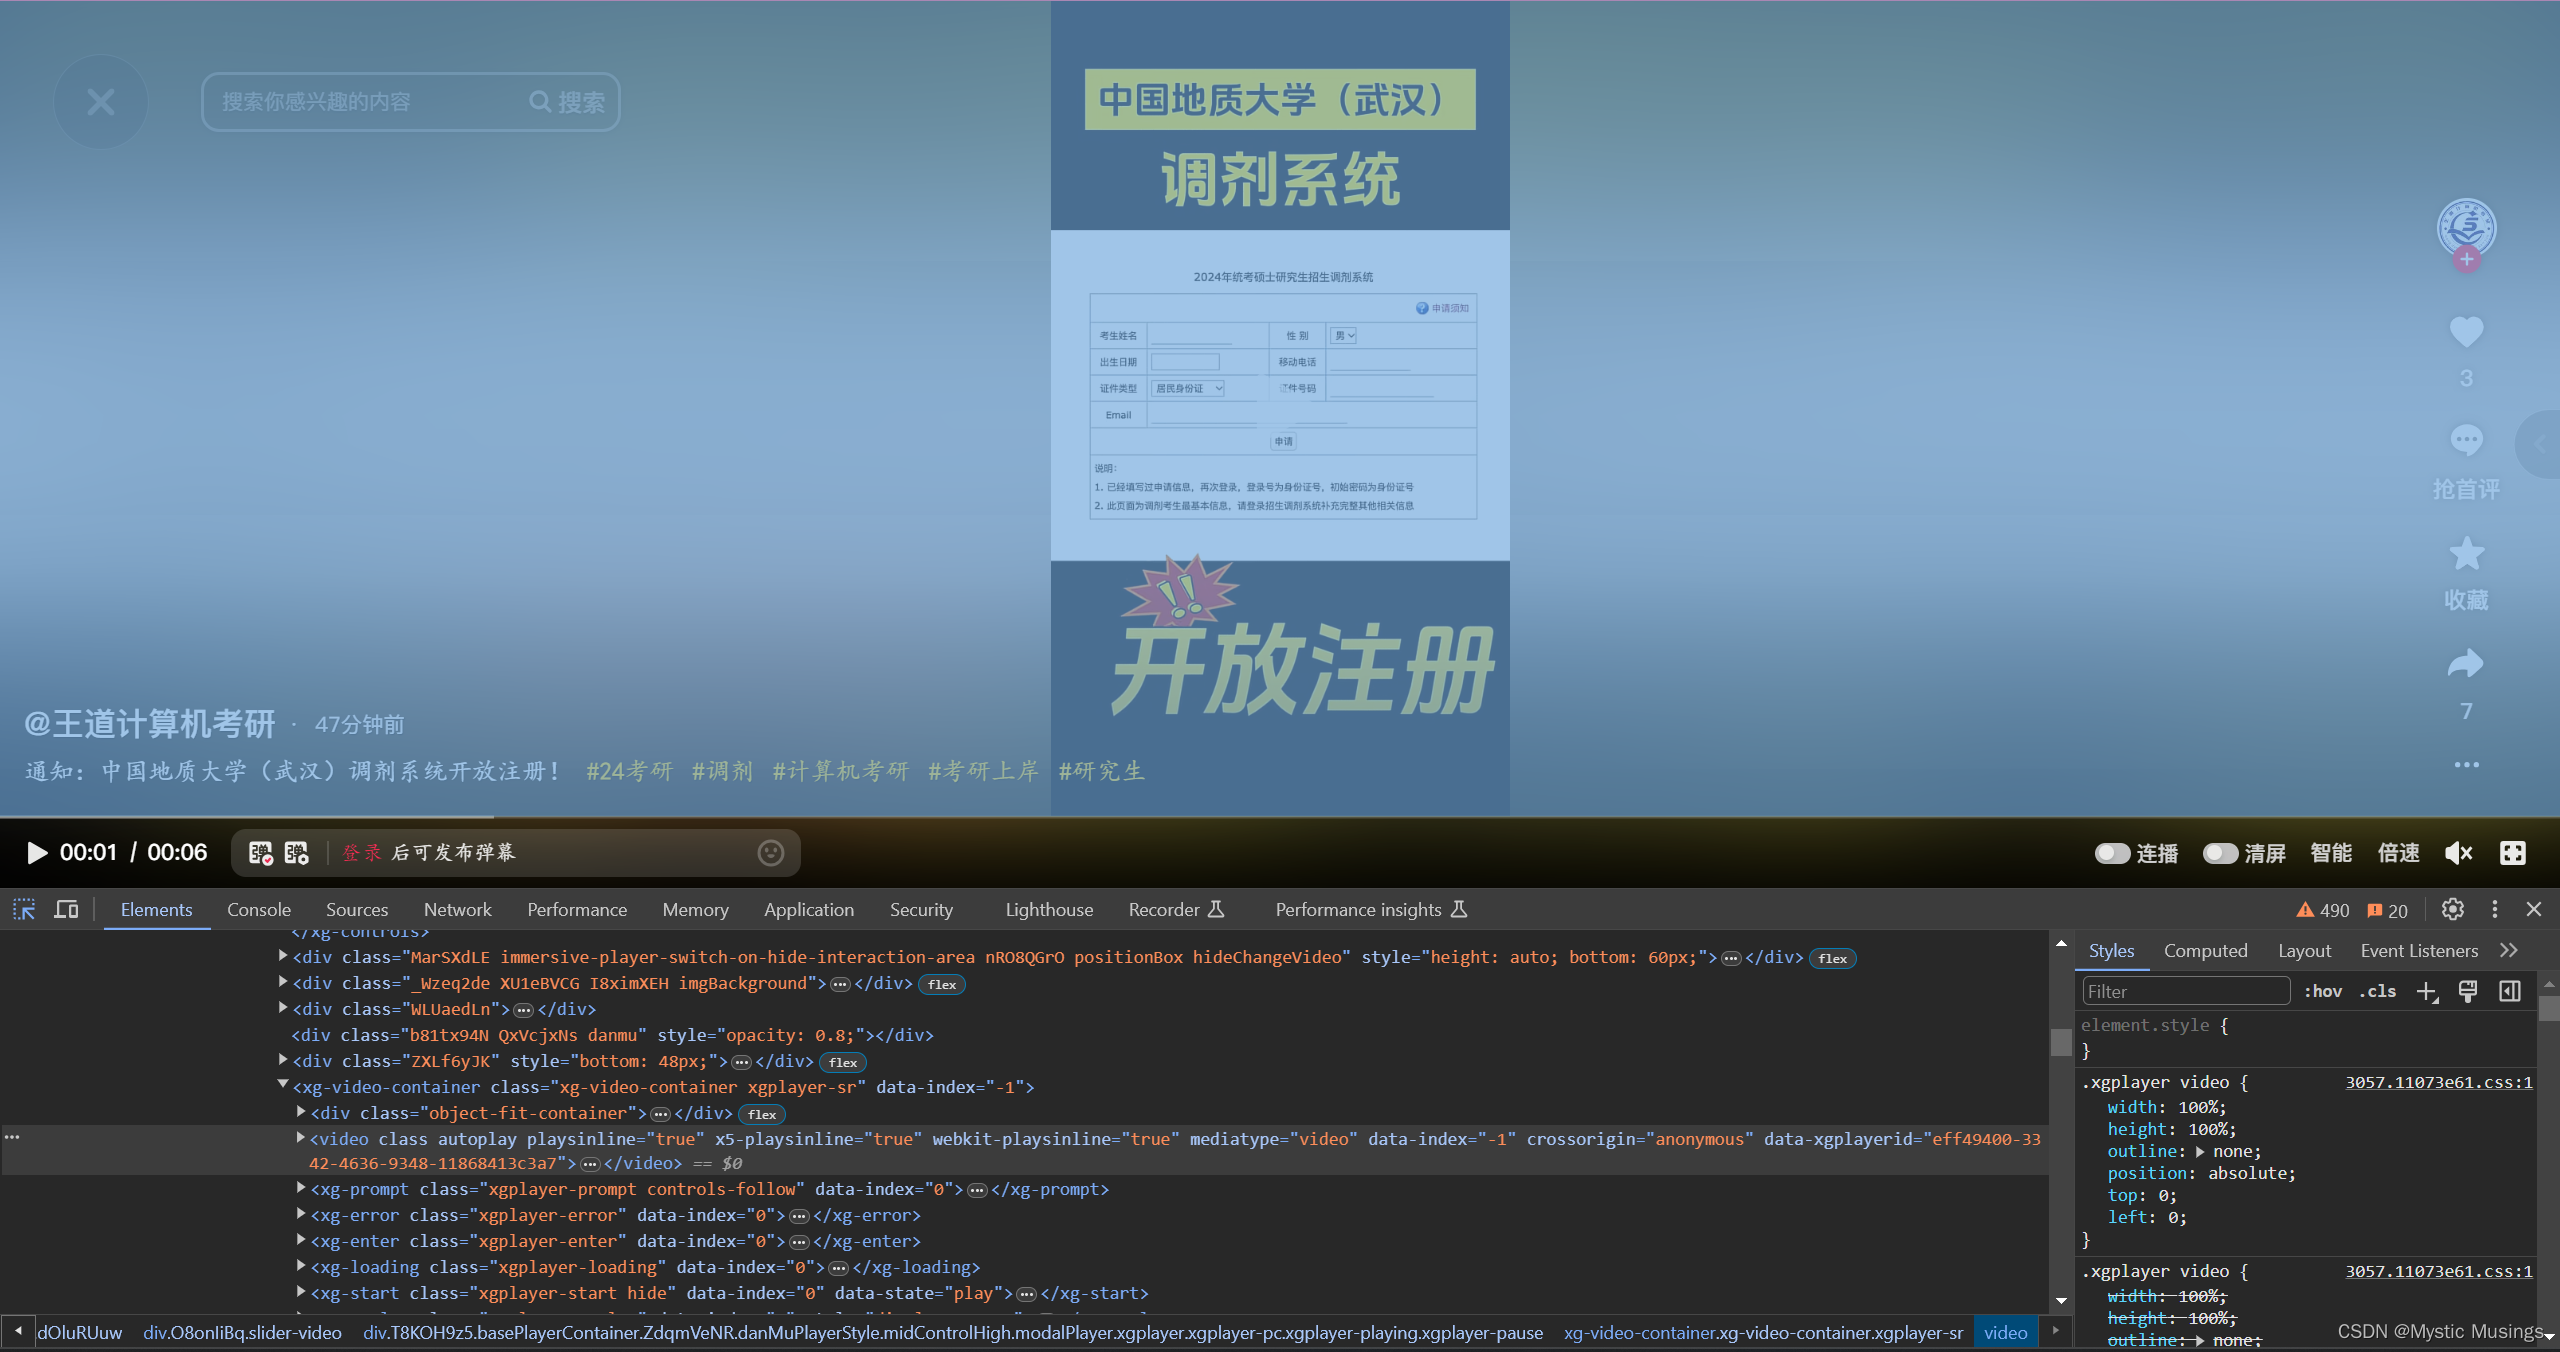
Task: Select xg-video-container breadcrumb item
Action: coord(1763,1333)
